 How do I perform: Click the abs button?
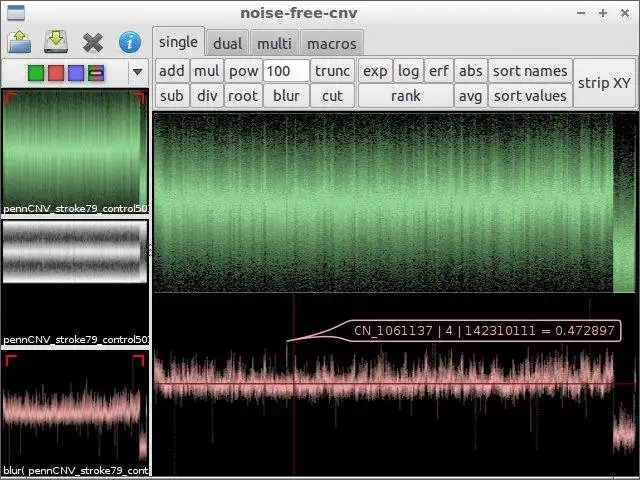[471, 71]
